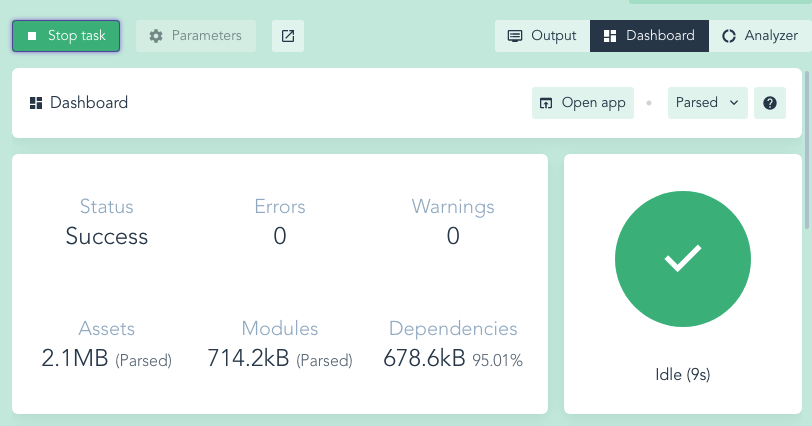Click the 95.01% dependencies percentage

click(498, 359)
